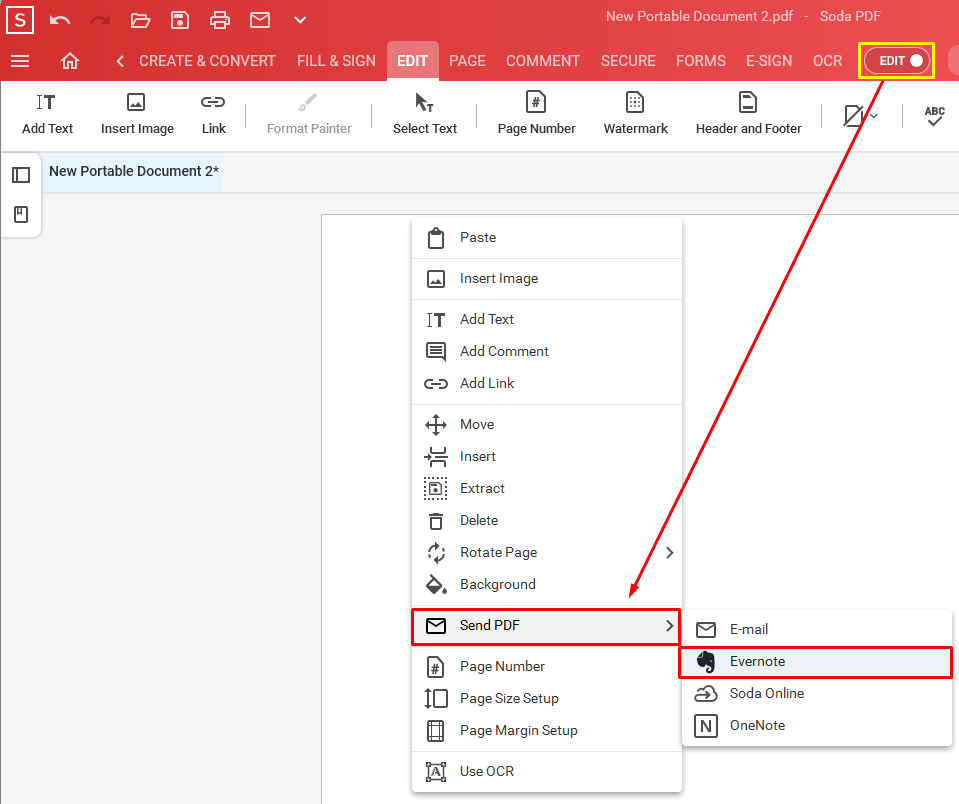Toggle the EDIT mode switch

897,61
